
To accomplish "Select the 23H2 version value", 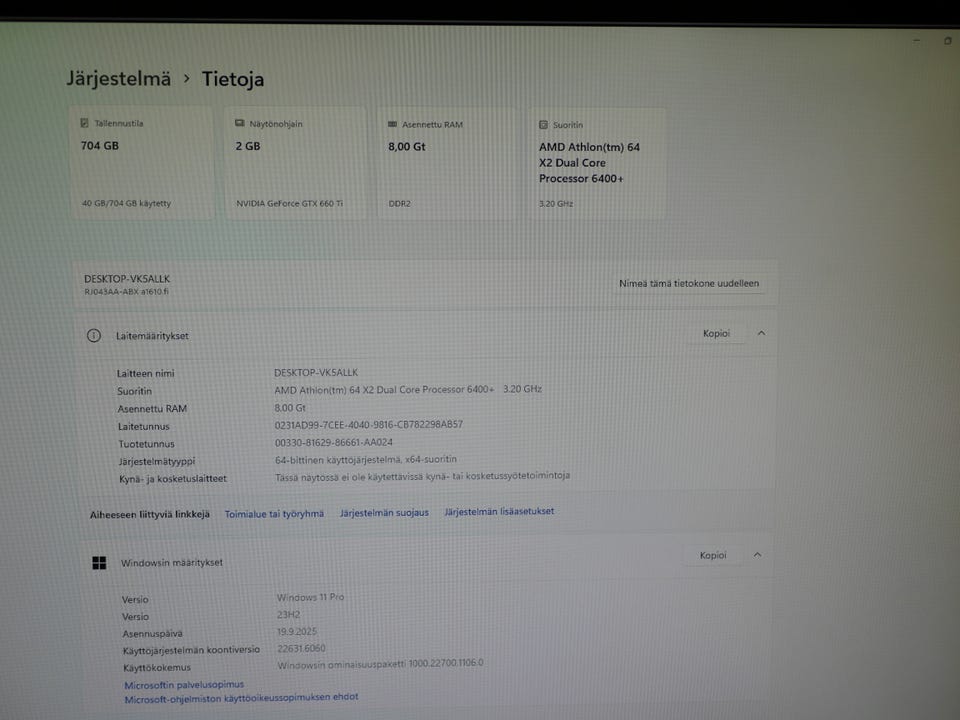I will tap(288, 614).
